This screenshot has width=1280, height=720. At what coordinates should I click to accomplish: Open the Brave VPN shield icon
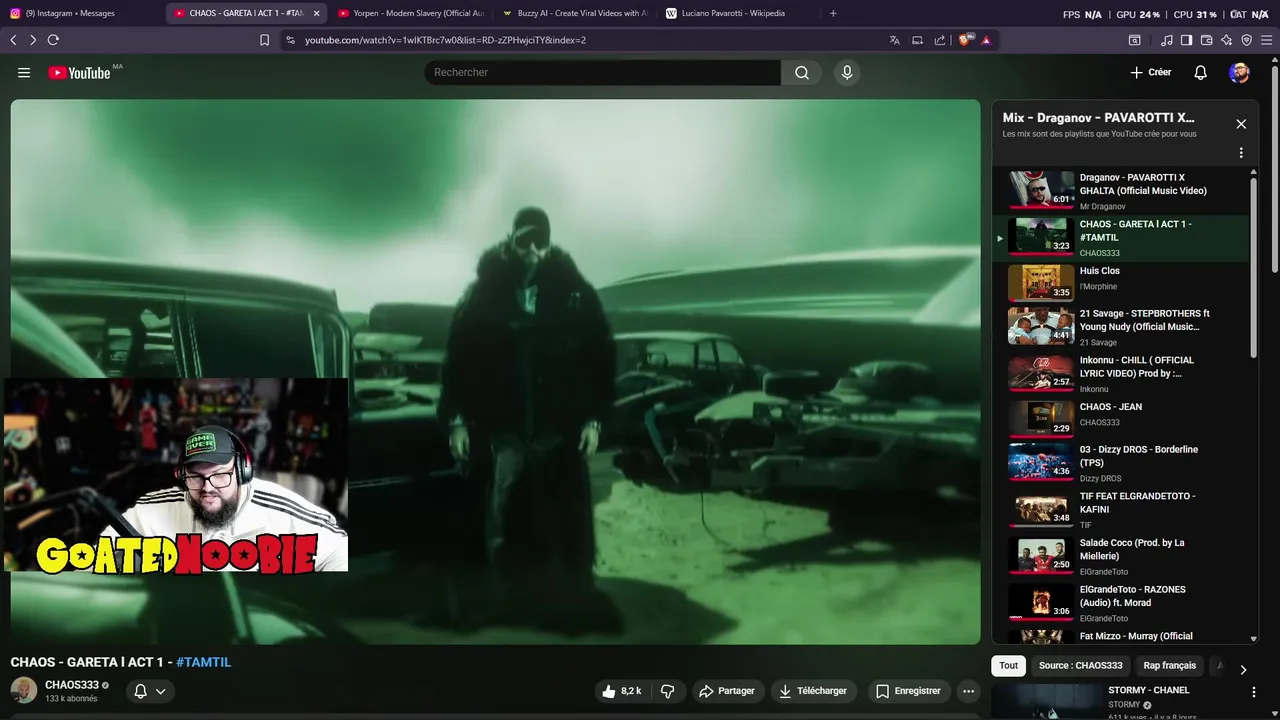(x=1246, y=40)
